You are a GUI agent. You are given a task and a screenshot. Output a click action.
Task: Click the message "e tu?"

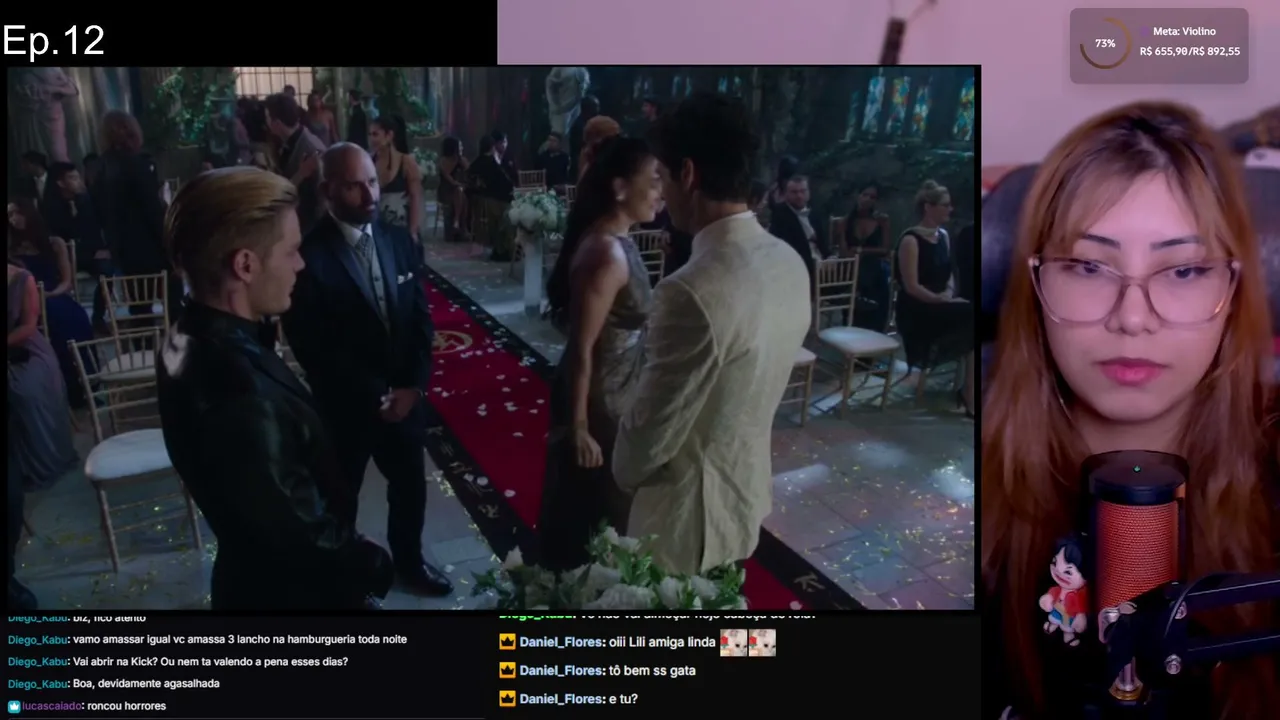pyautogui.click(x=622, y=699)
